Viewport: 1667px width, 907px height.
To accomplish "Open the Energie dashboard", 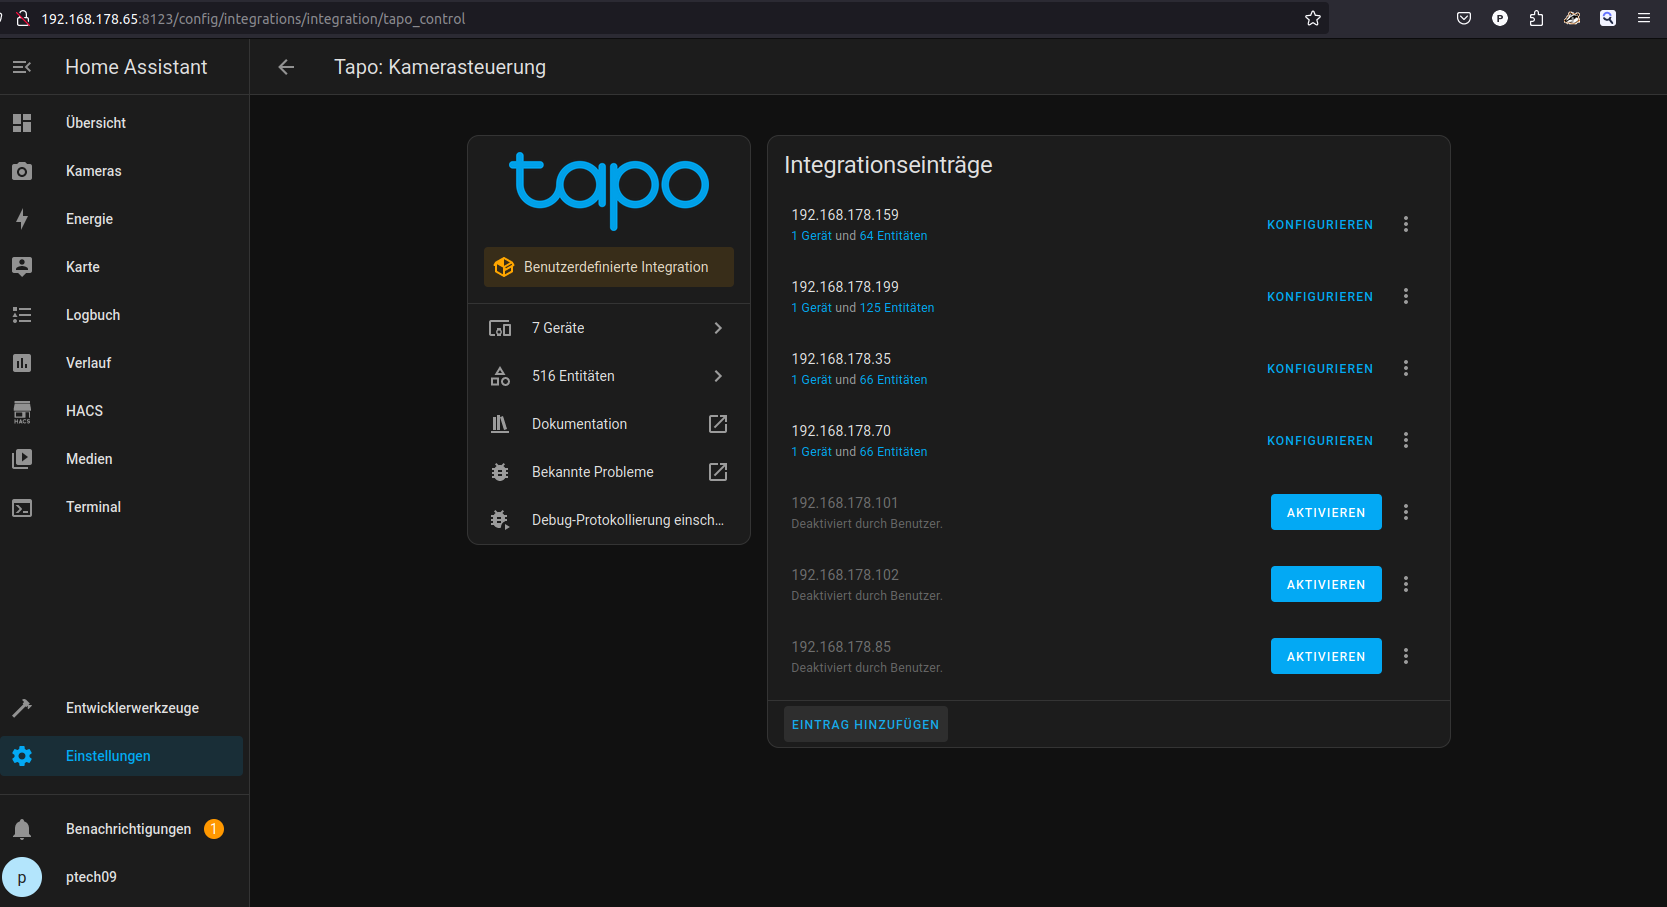I will pos(89,219).
